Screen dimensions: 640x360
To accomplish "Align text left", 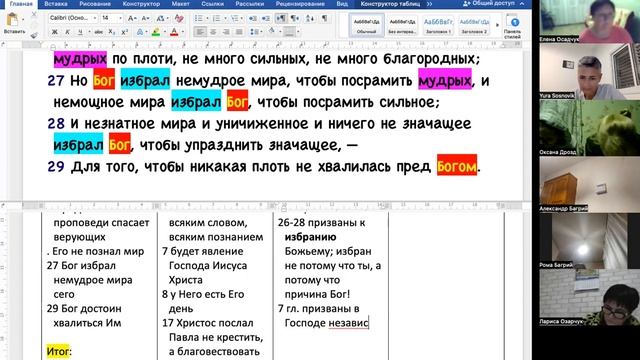I will (x=200, y=32).
